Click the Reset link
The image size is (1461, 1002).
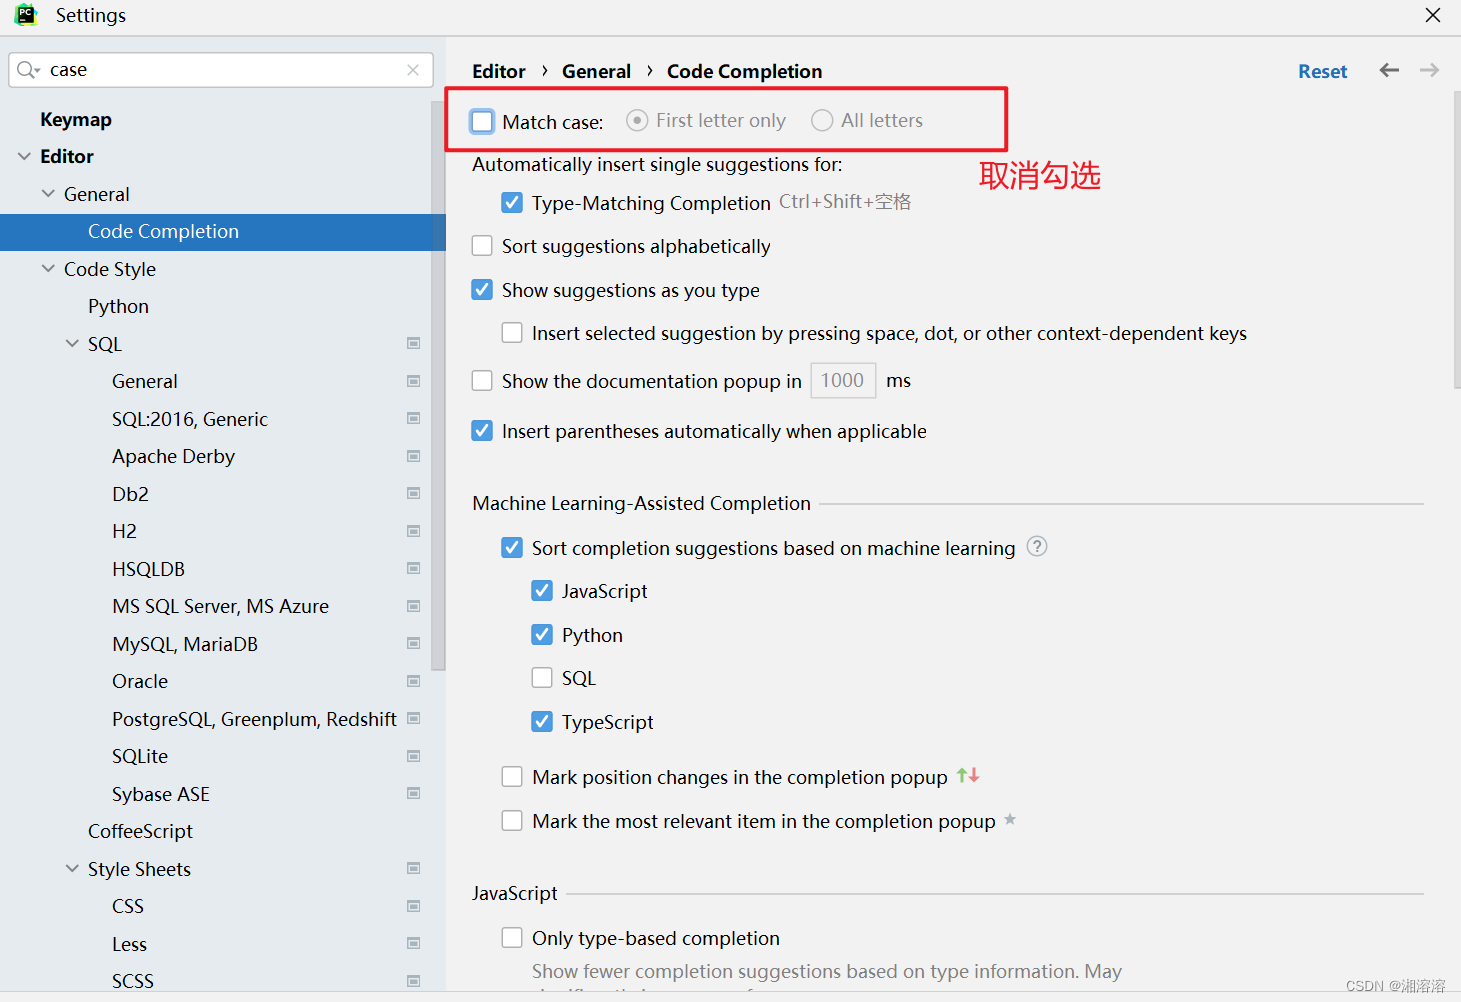[x=1322, y=71]
